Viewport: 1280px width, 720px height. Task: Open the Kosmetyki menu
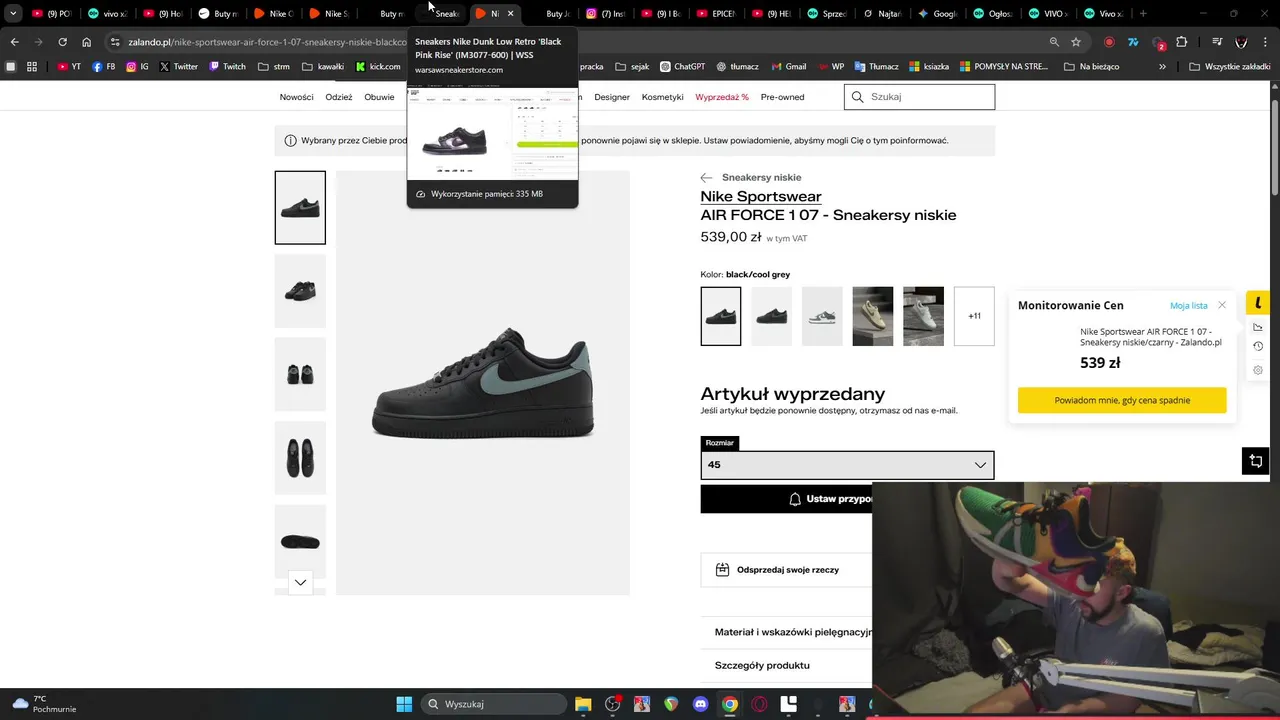[662, 97]
